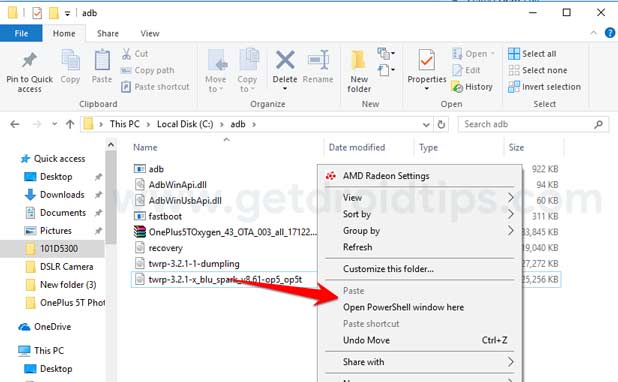
Task: Sort by Date modified column header
Action: pyautogui.click(x=357, y=147)
